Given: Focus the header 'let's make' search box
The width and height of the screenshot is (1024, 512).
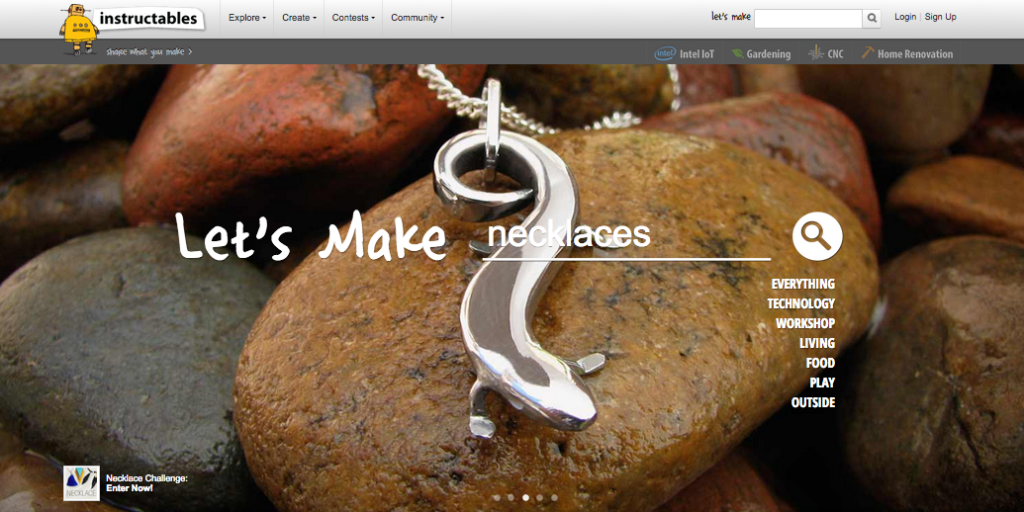Looking at the screenshot, I should click(x=808, y=18).
